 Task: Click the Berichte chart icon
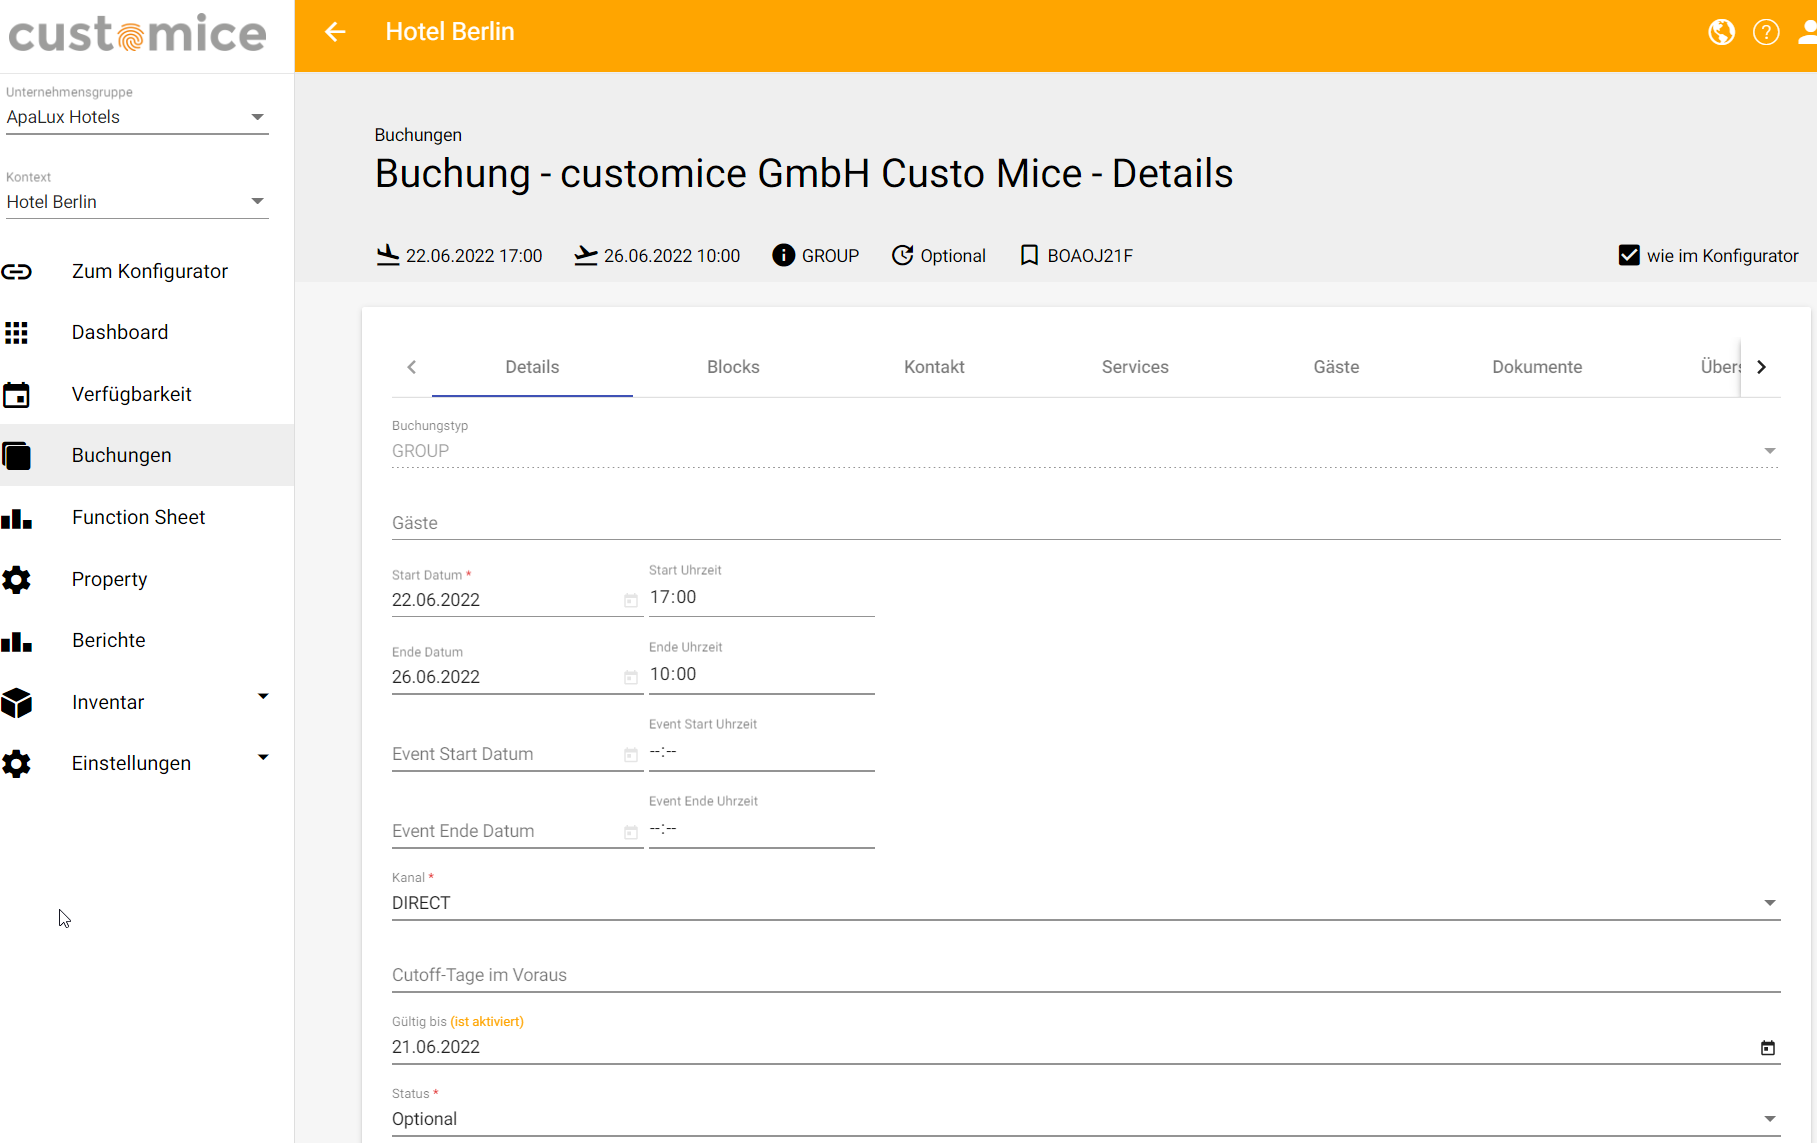coord(17,641)
